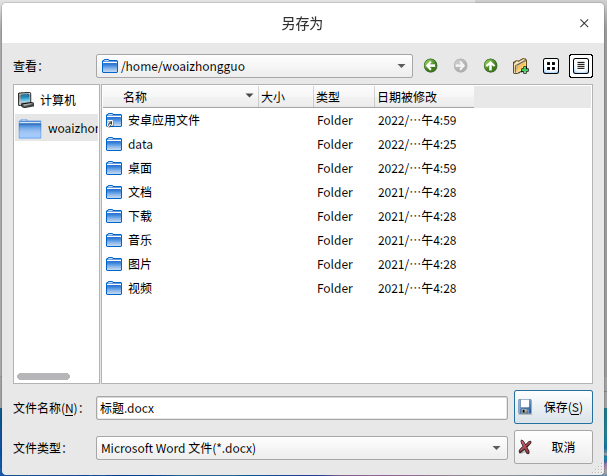This screenshot has height=476, width=607.
Task: Select the 音乐 folder icon
Action: click(114, 240)
